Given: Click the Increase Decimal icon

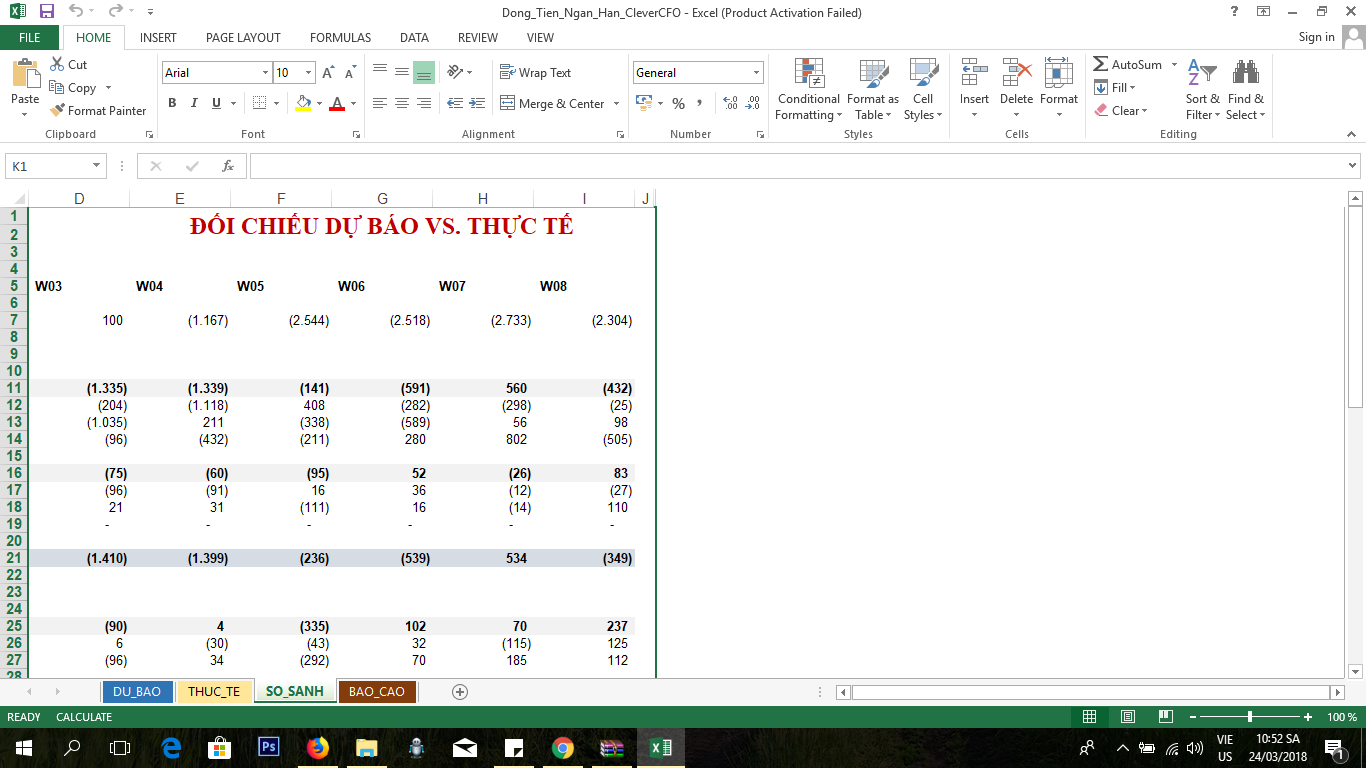Looking at the screenshot, I should [x=730, y=104].
